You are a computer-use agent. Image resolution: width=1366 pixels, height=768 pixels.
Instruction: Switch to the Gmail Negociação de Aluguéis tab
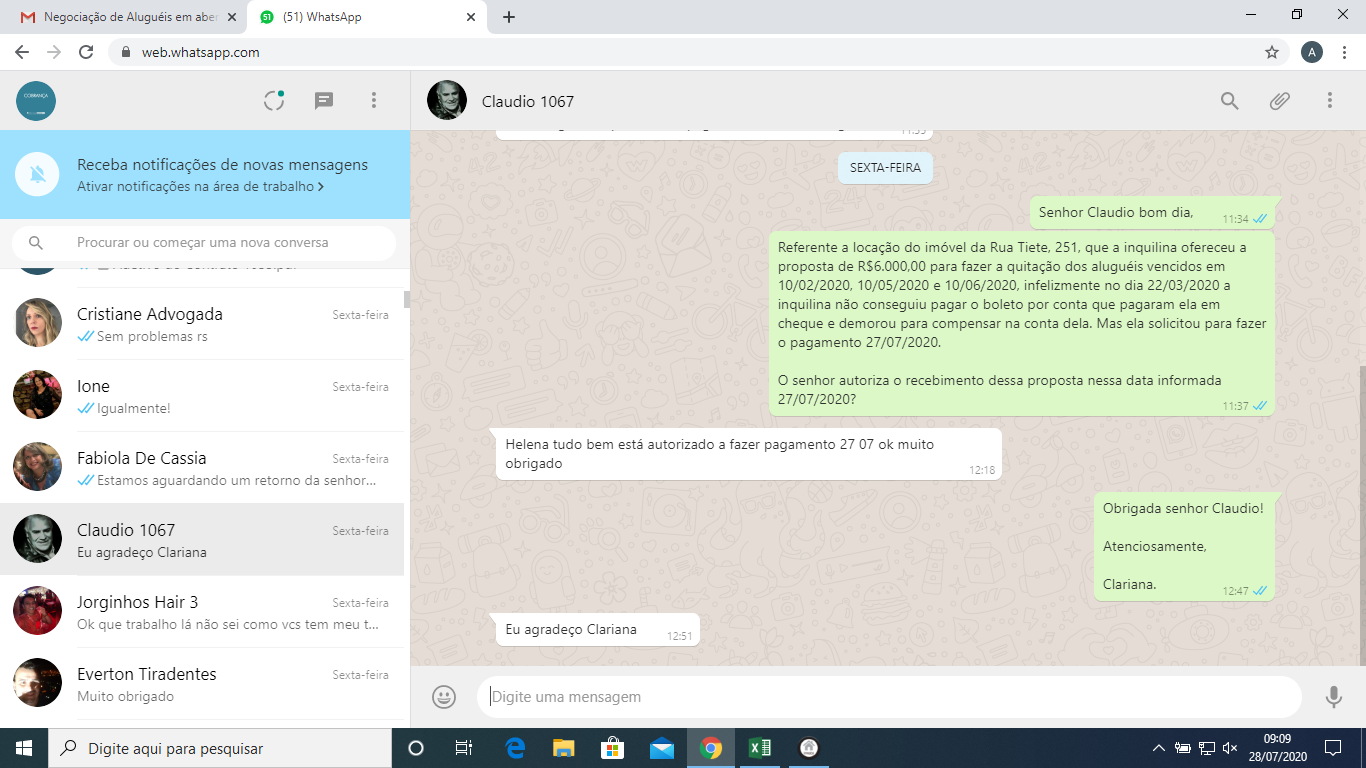pyautogui.click(x=130, y=17)
